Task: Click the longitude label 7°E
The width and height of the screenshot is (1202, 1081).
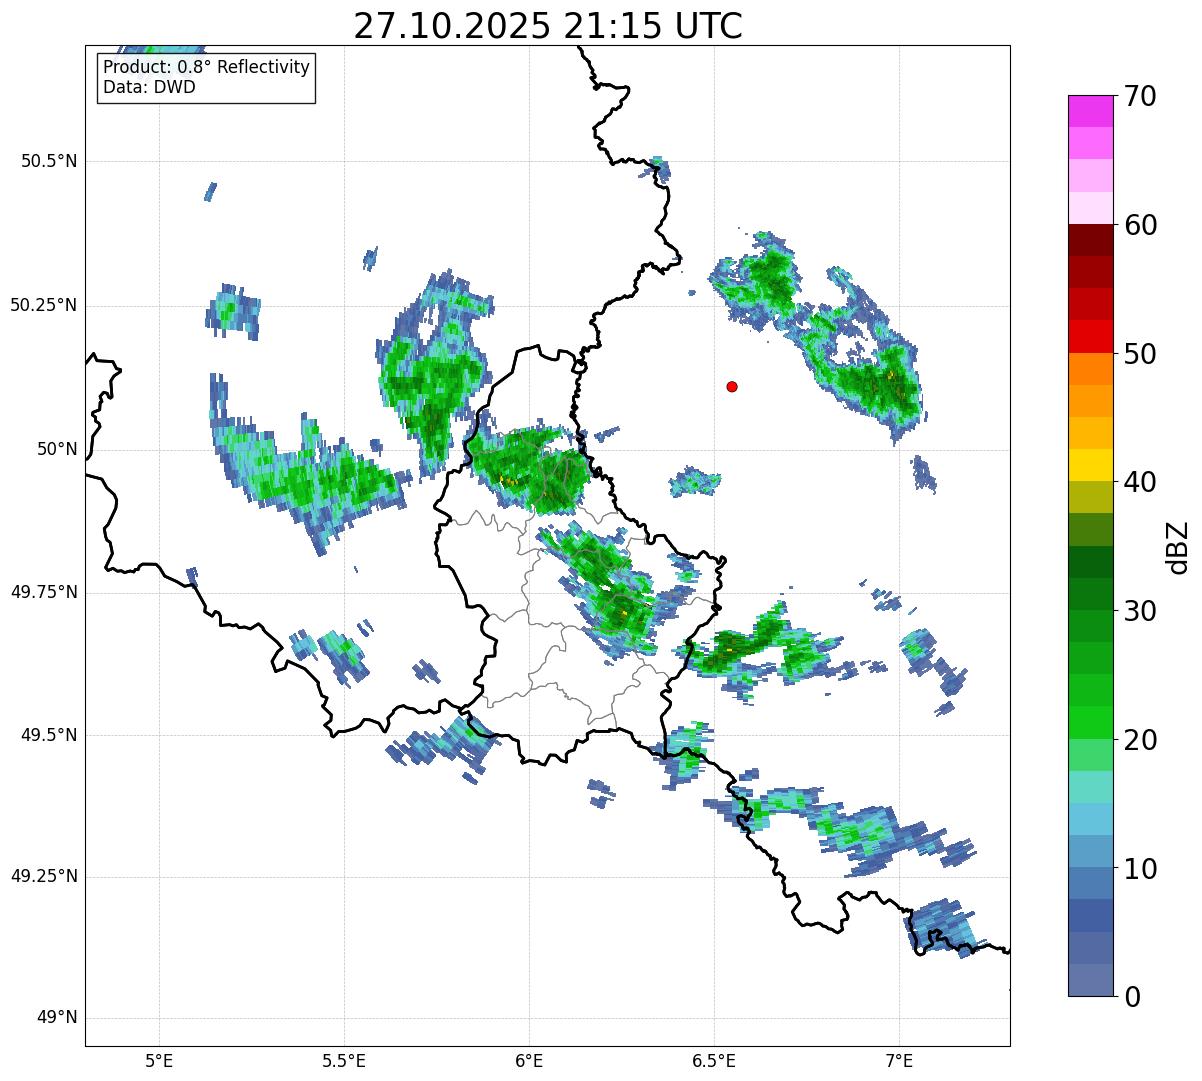Action: click(899, 1061)
